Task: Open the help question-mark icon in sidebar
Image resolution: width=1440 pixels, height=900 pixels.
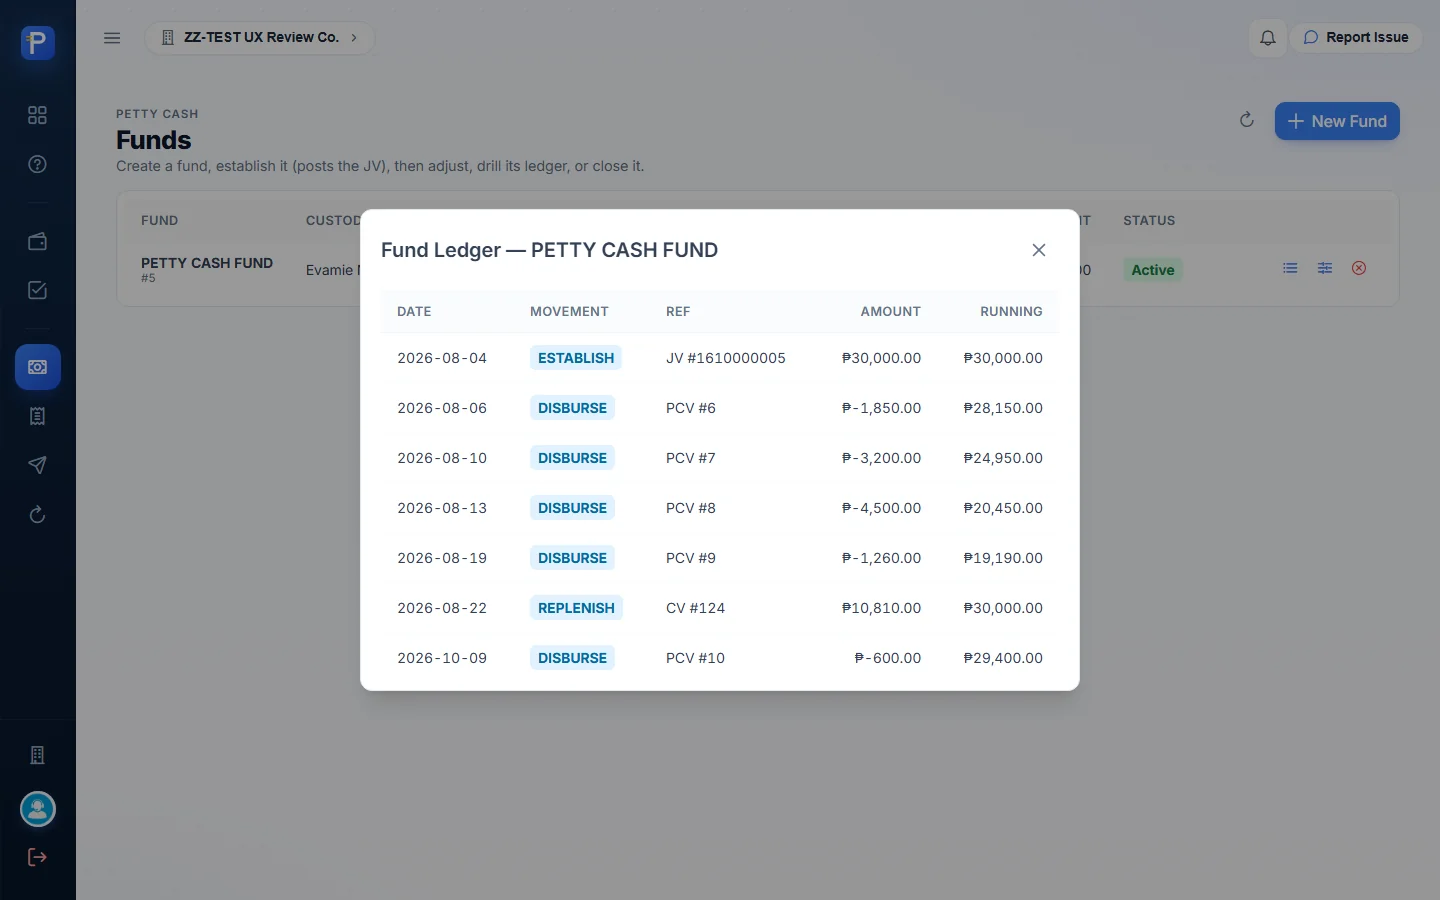Action: point(37,164)
